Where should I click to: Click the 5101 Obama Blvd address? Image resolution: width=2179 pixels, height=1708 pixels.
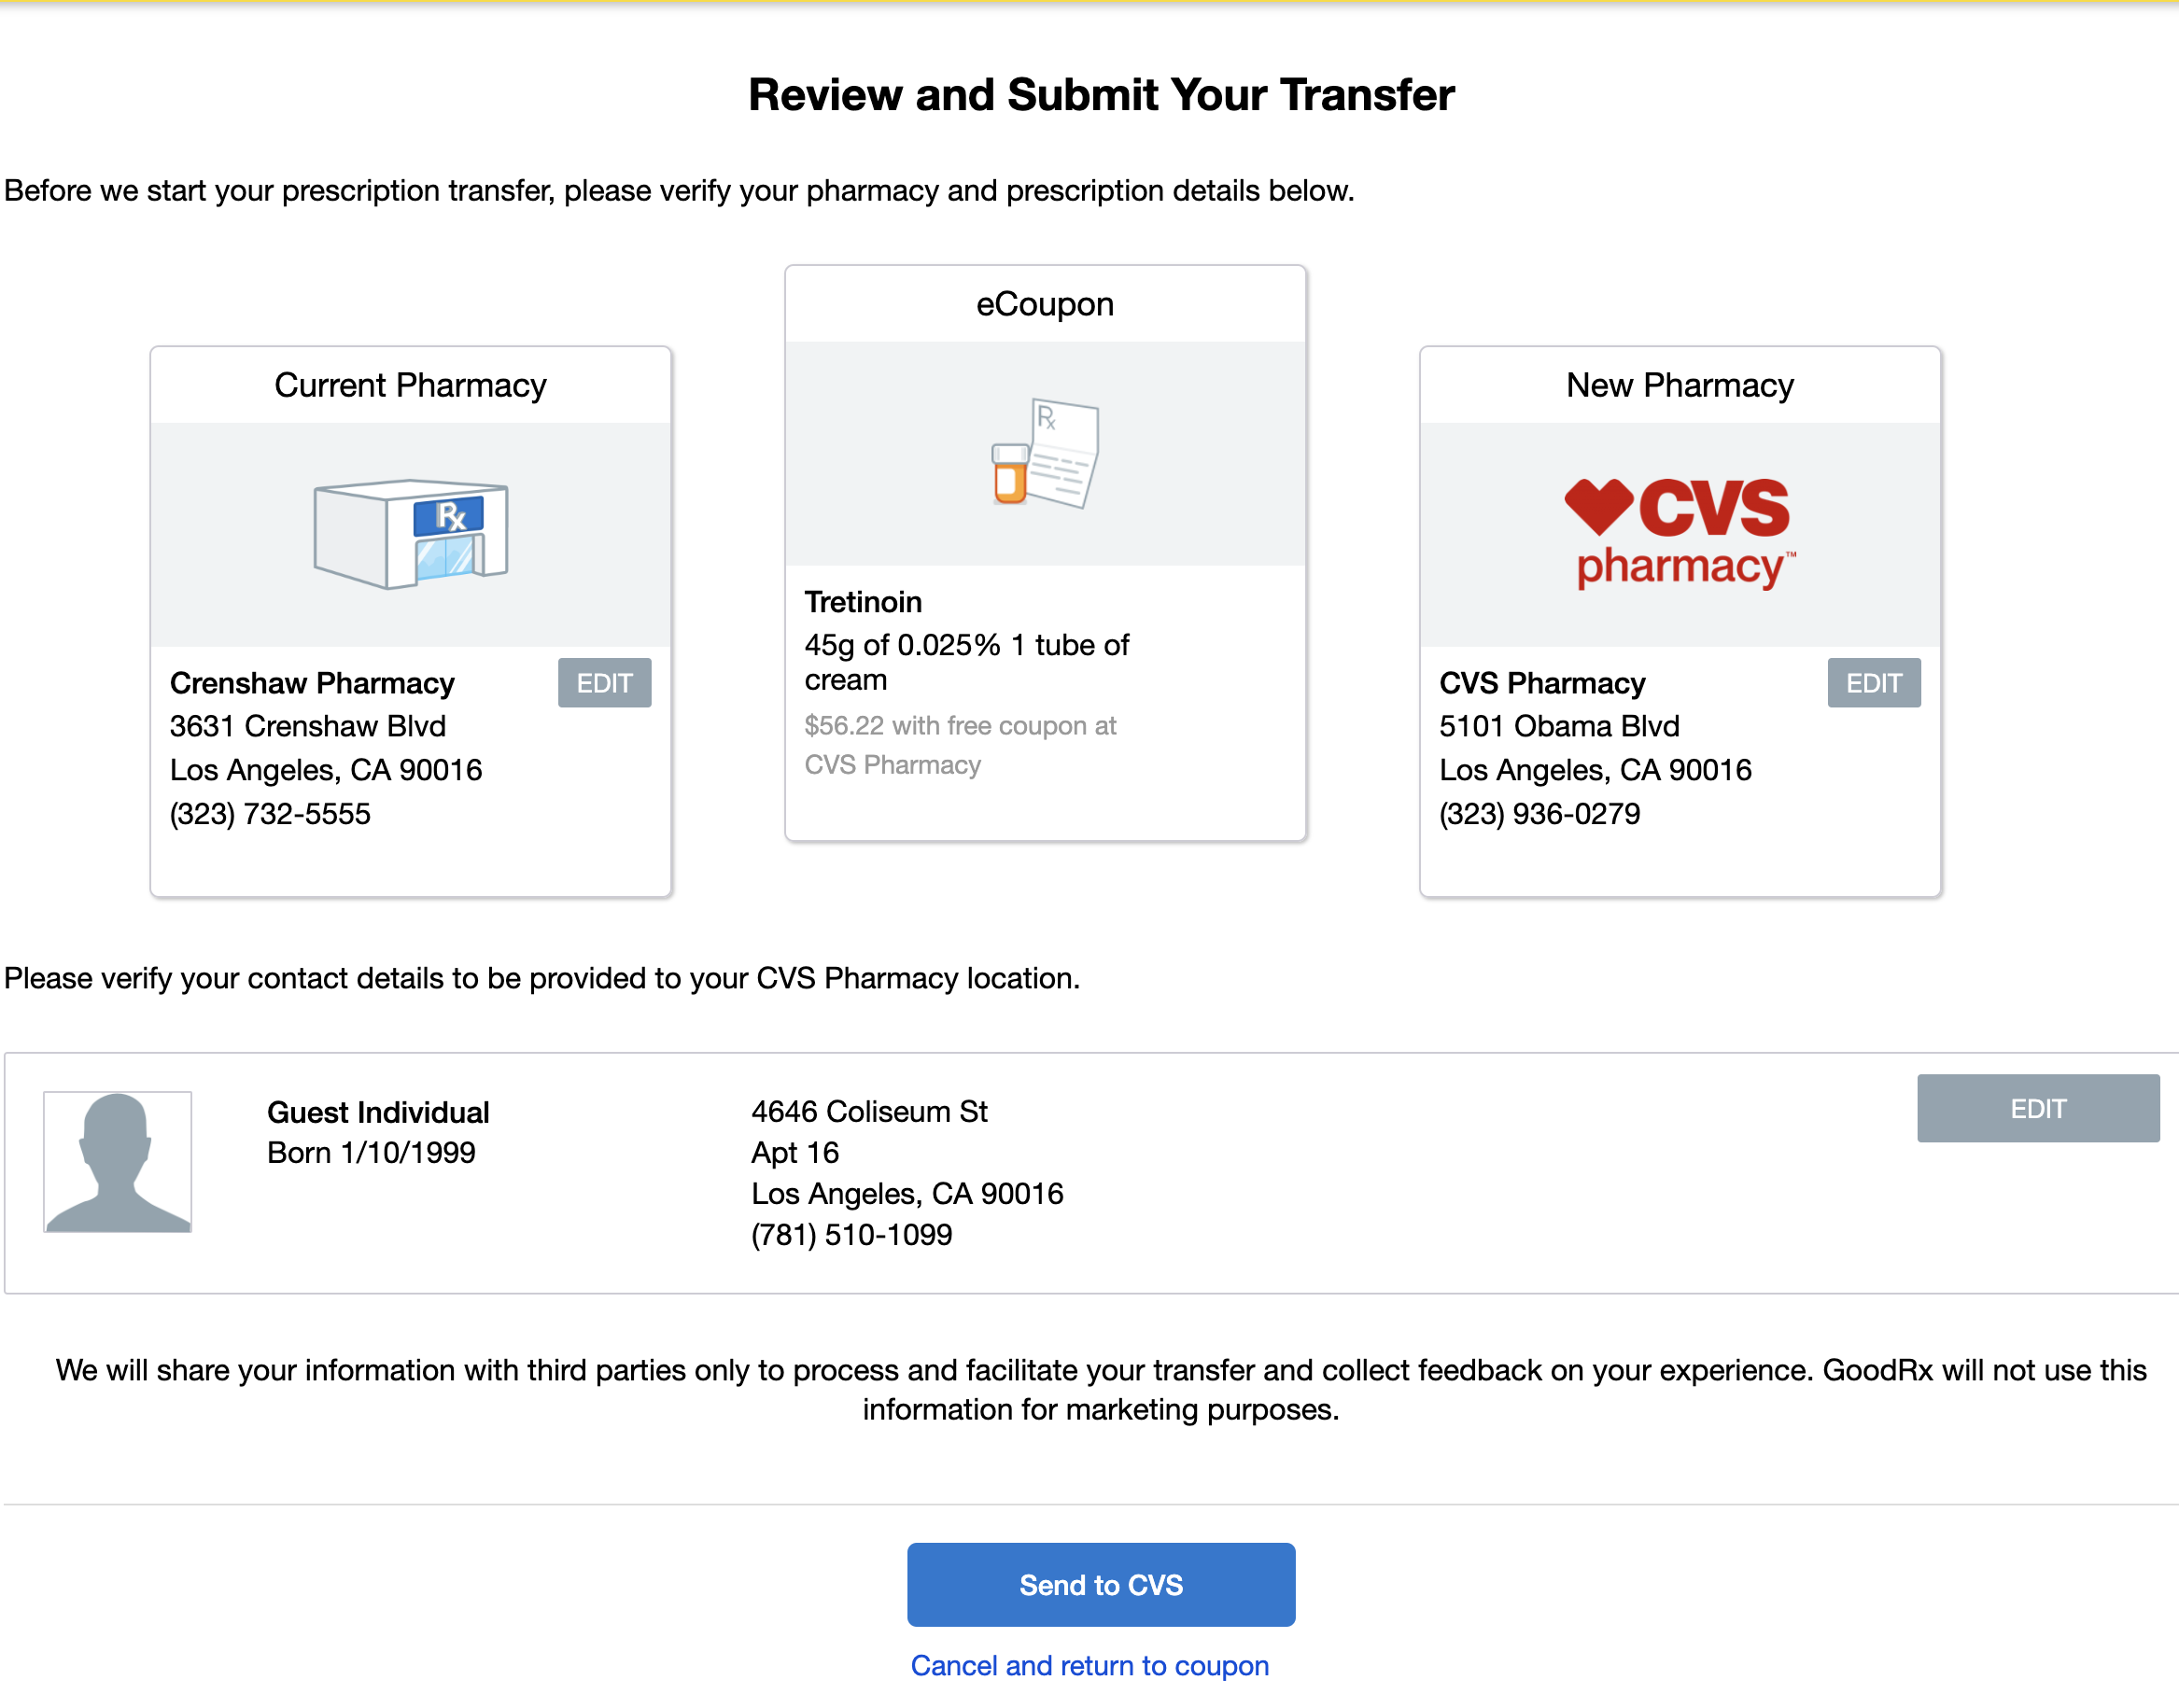click(1559, 726)
